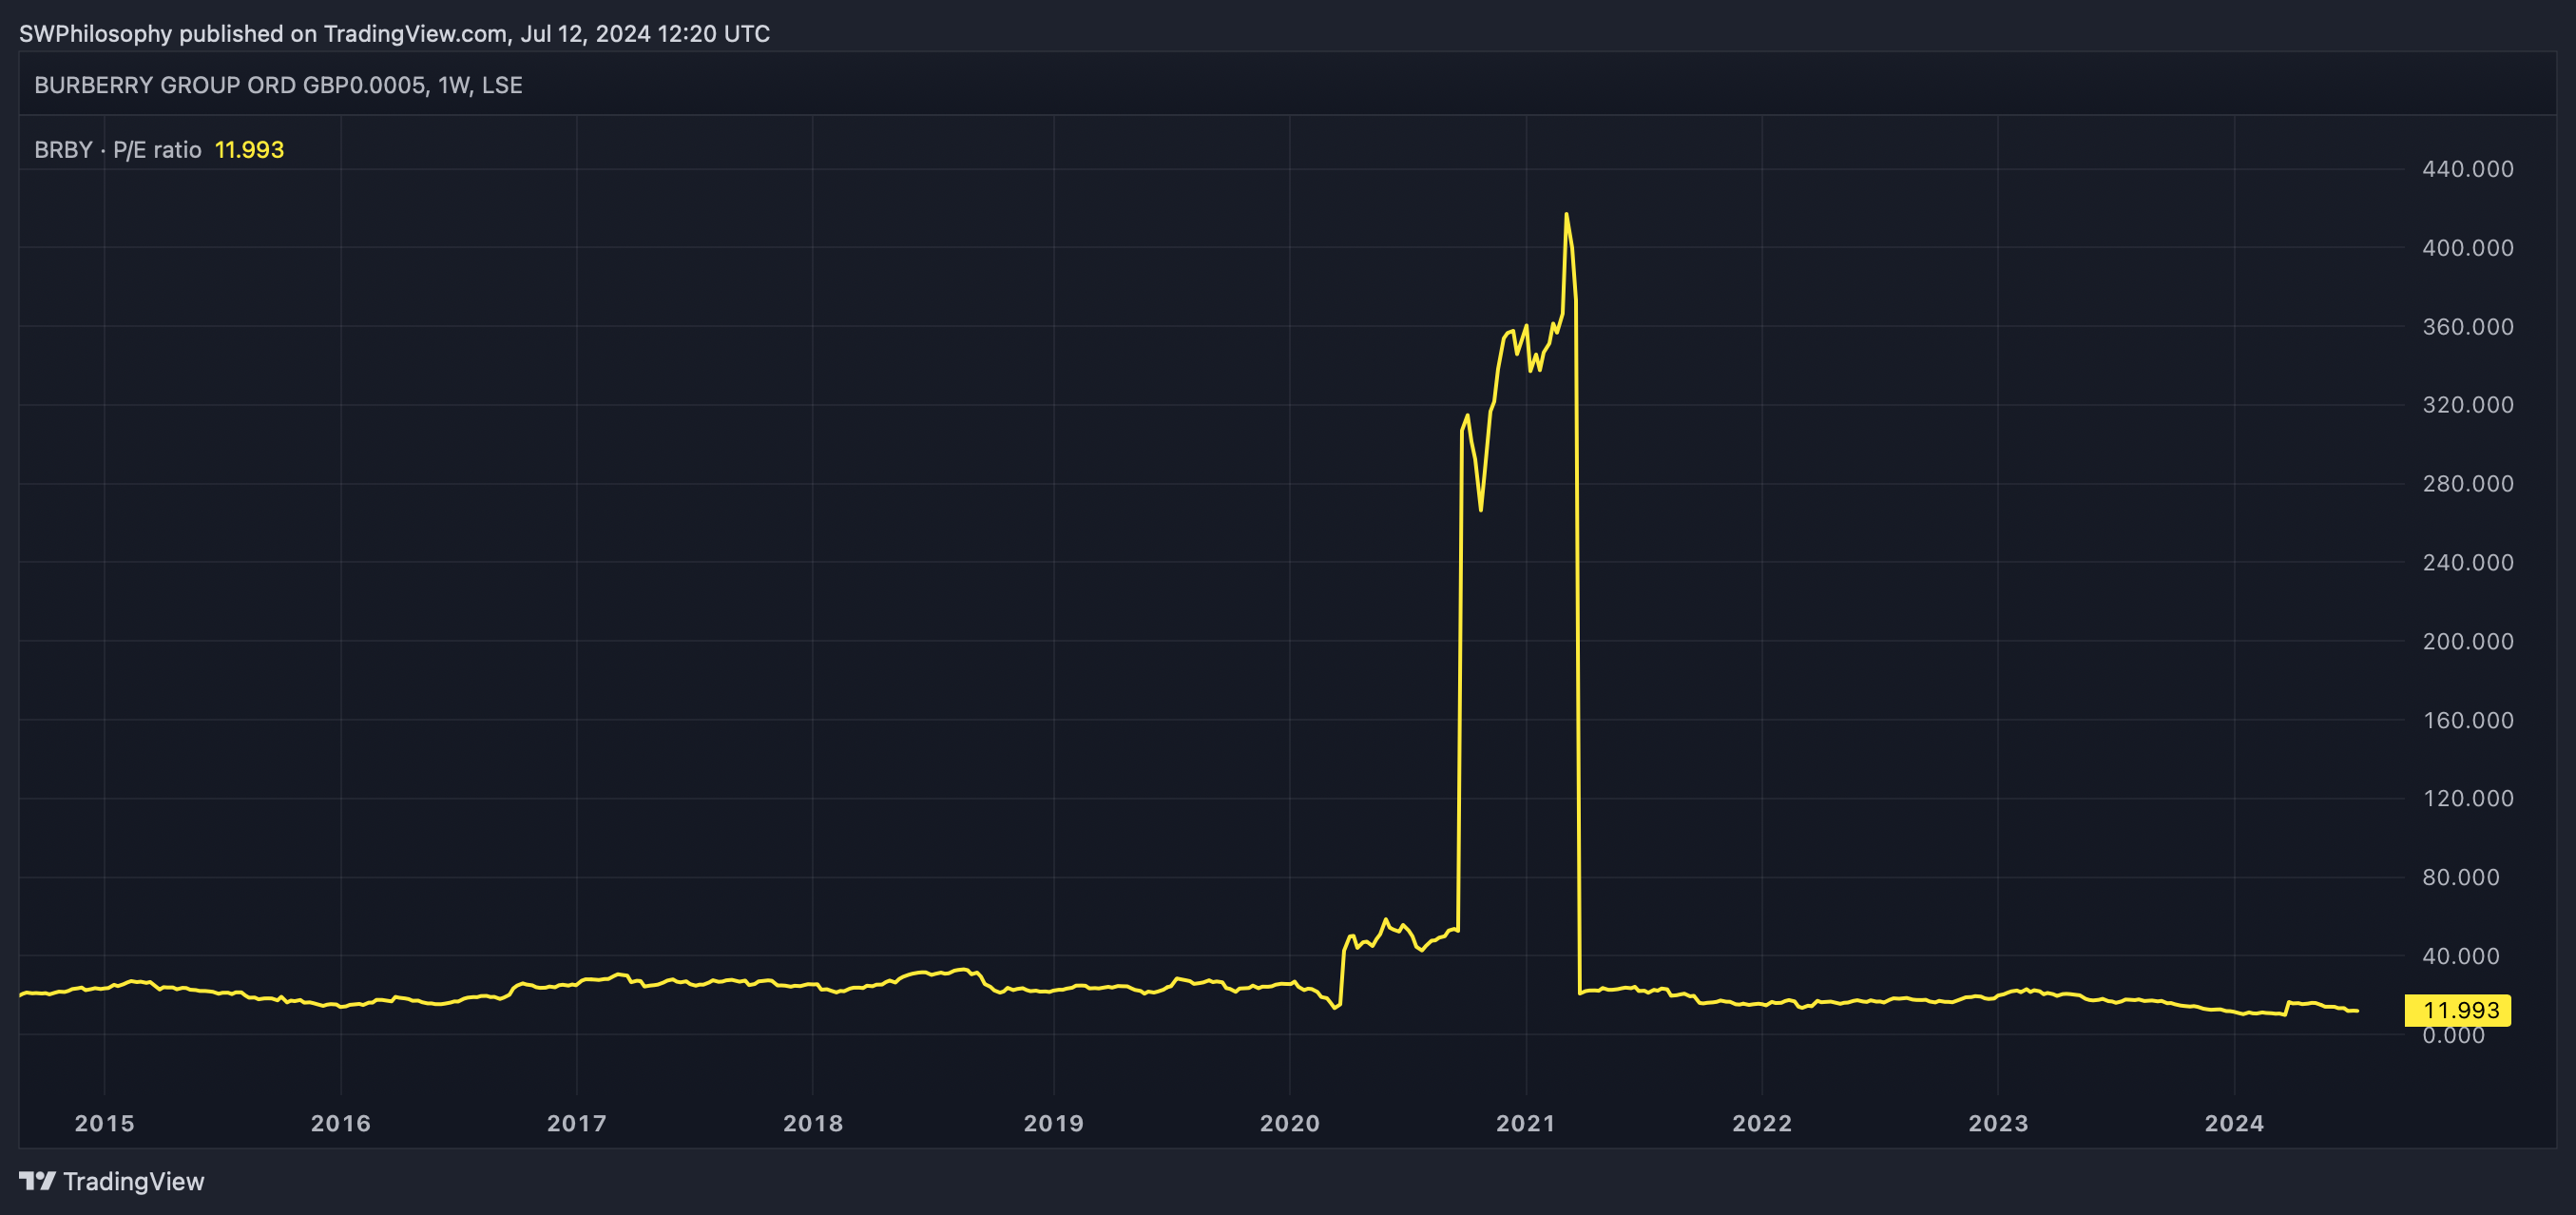Viewport: 2576px width, 1215px height.
Task: Click the 2017 time axis label
Action: [576, 1123]
